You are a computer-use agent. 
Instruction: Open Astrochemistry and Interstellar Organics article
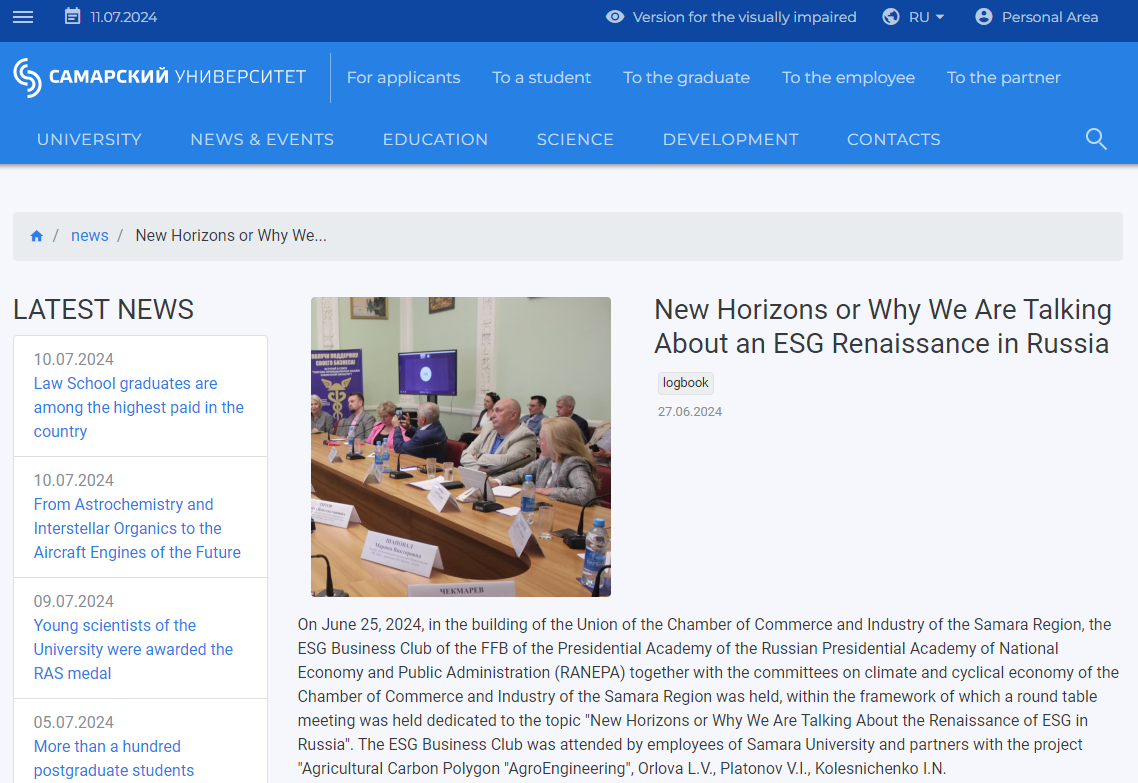pos(137,528)
